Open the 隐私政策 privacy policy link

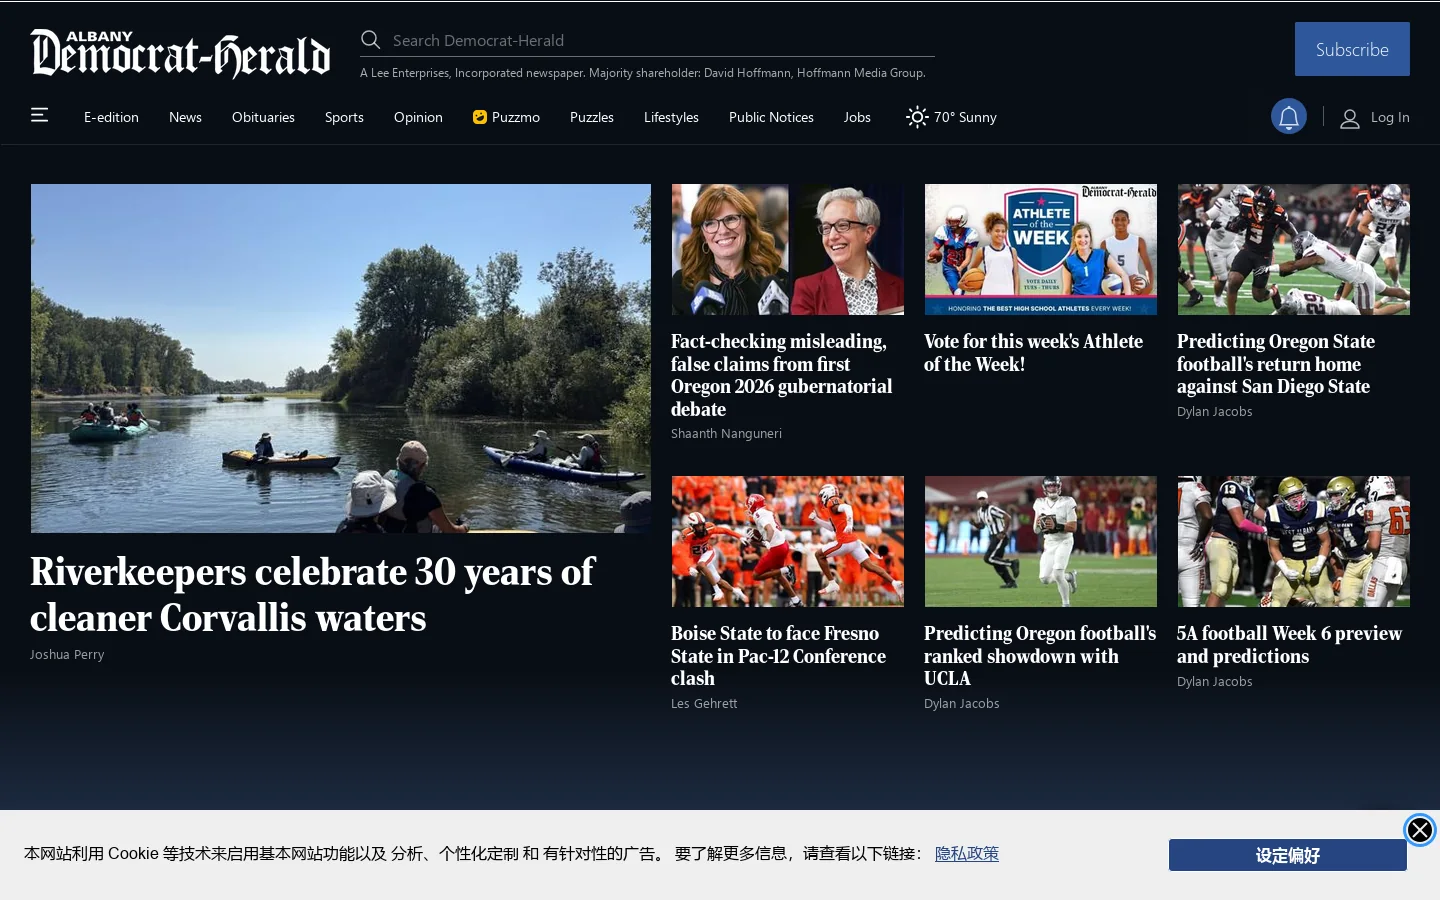(x=967, y=853)
